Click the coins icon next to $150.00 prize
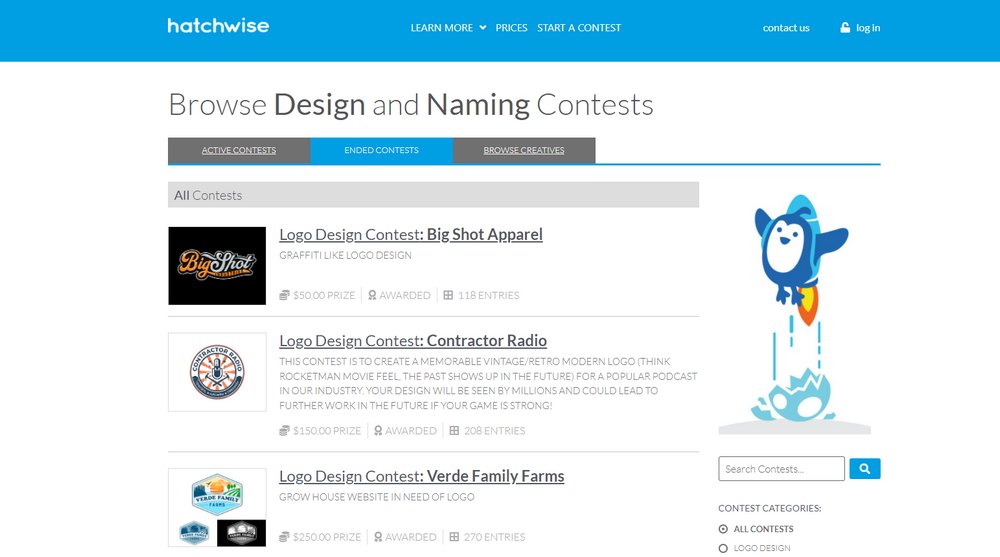 [284, 431]
